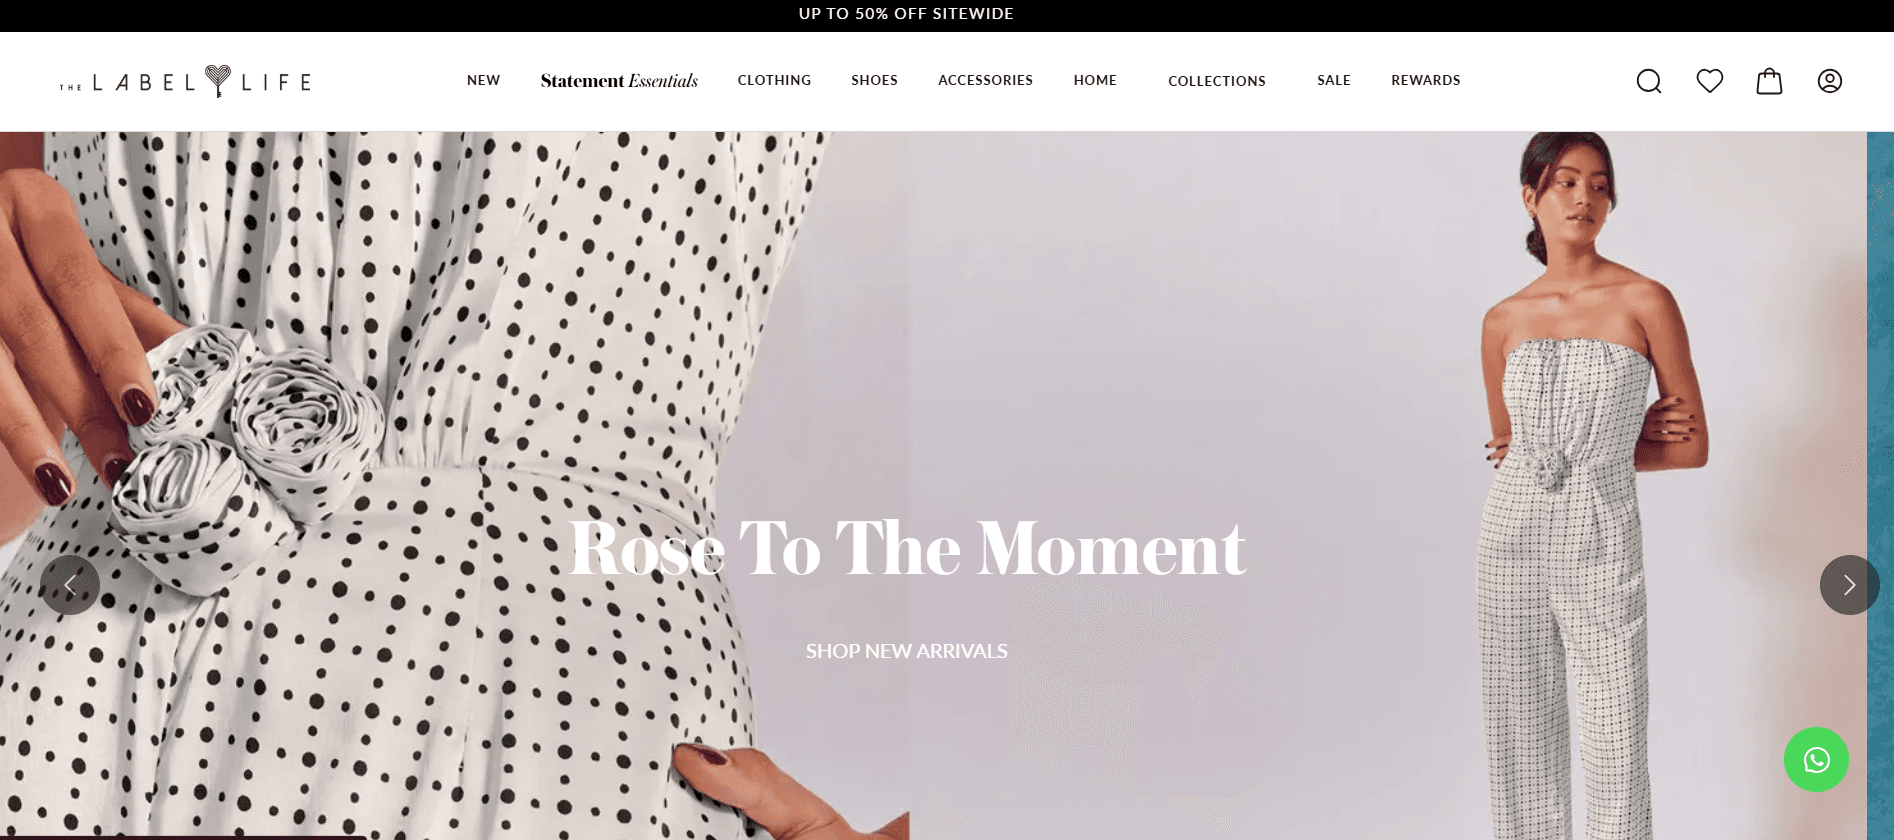
Task: Start a WhatsApp chat via green button
Action: click(x=1816, y=760)
